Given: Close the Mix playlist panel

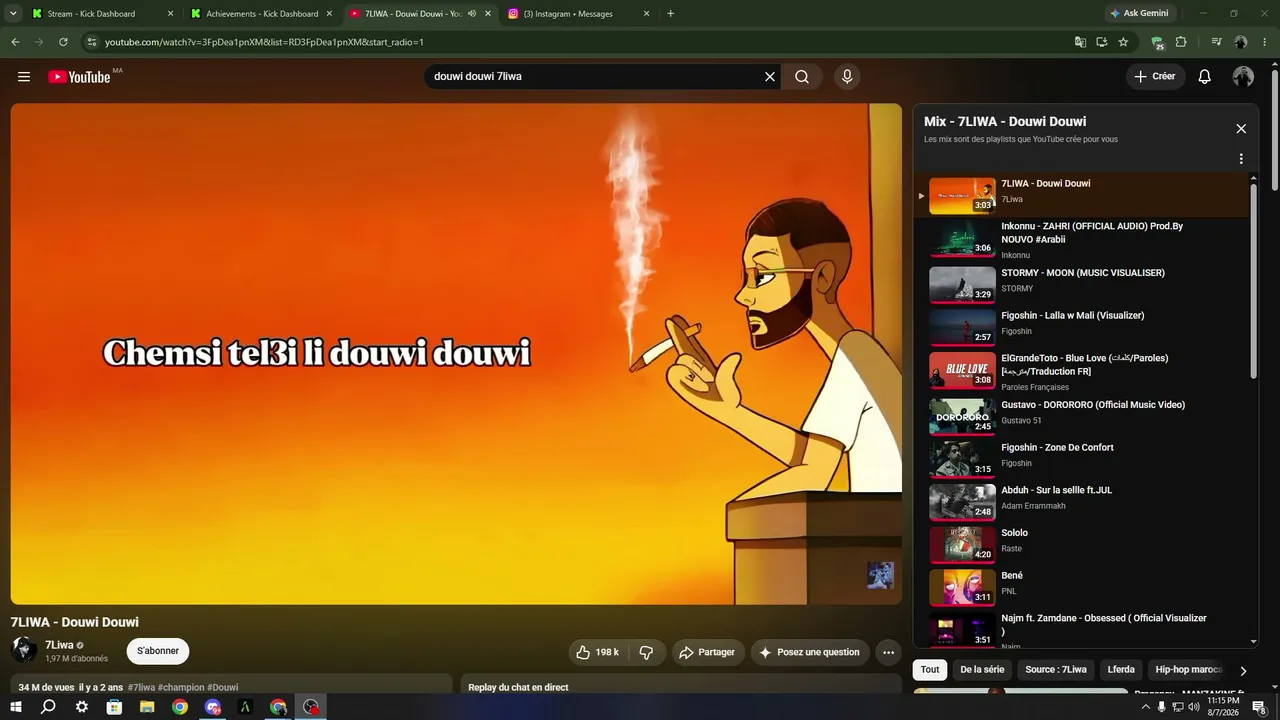Looking at the screenshot, I should point(1241,129).
